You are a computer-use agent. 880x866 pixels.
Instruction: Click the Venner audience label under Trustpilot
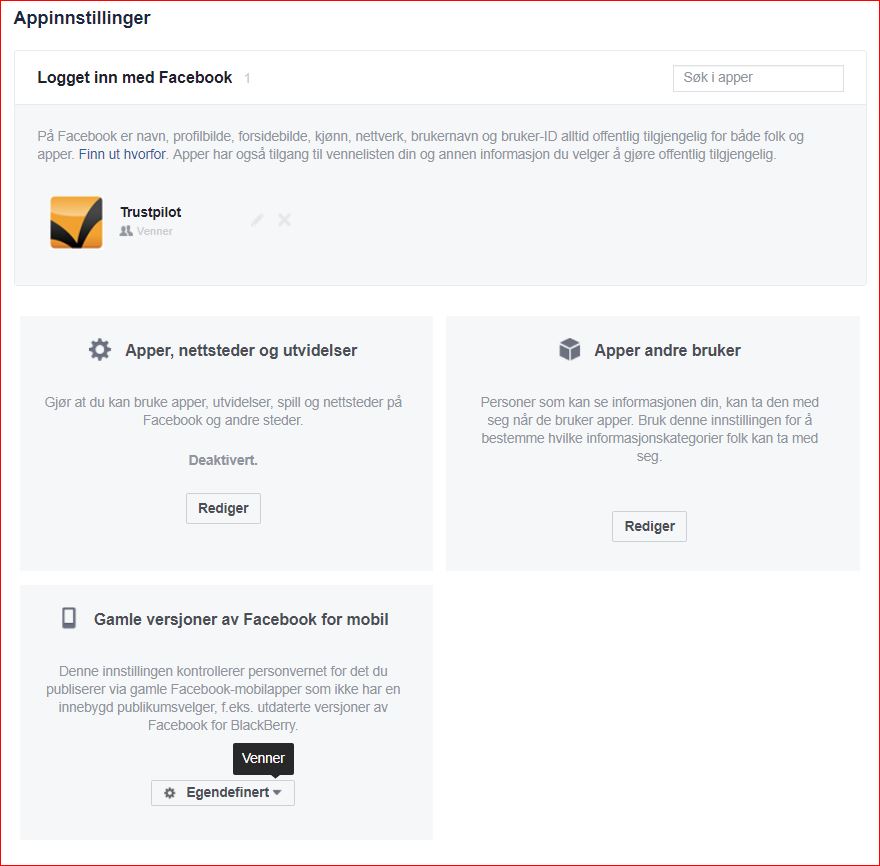(x=154, y=231)
